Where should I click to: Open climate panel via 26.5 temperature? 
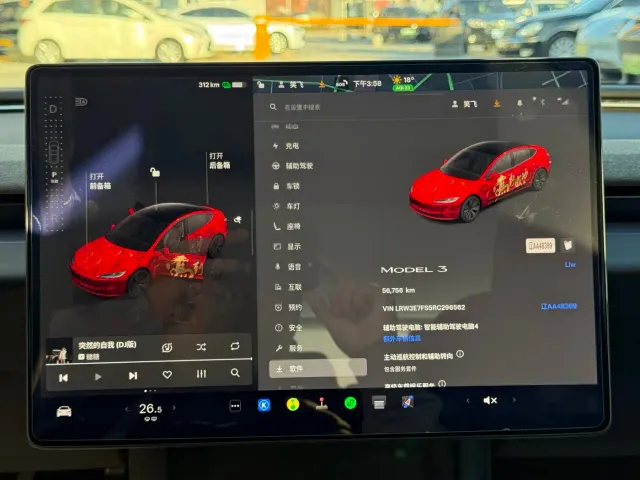pos(150,409)
